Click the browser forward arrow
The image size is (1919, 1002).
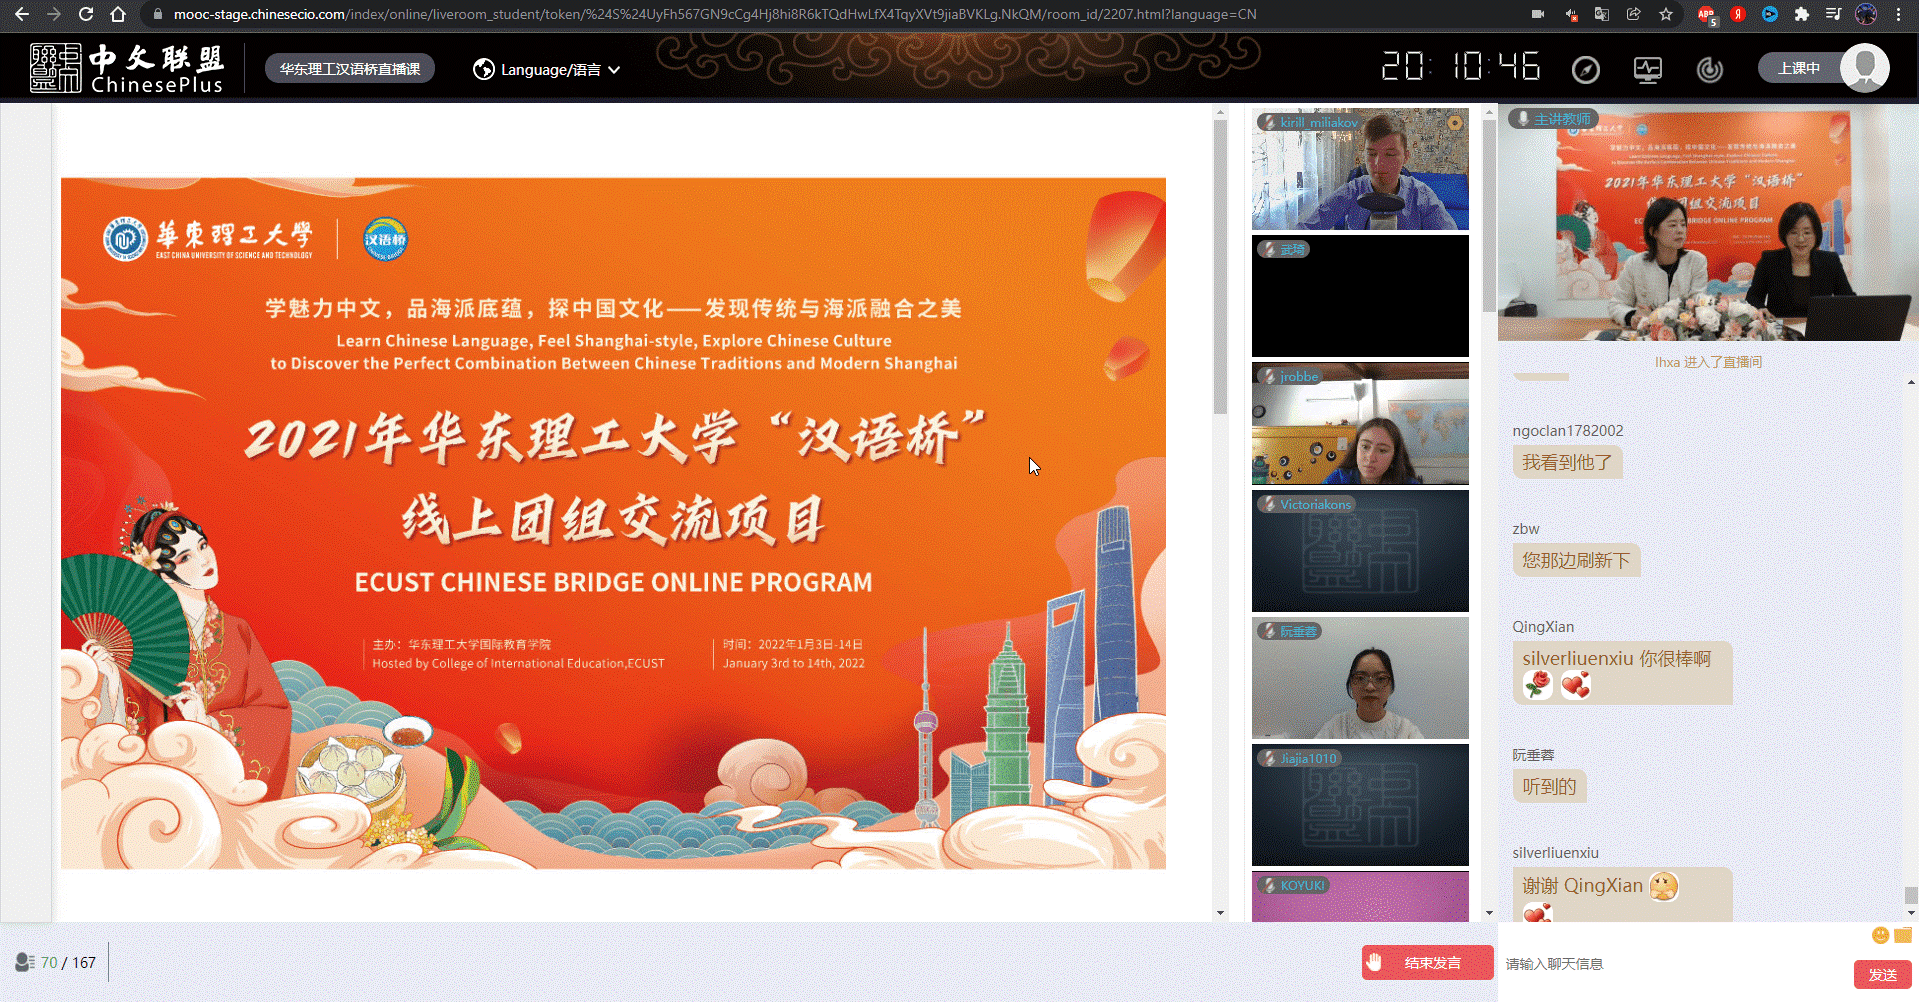pos(54,14)
